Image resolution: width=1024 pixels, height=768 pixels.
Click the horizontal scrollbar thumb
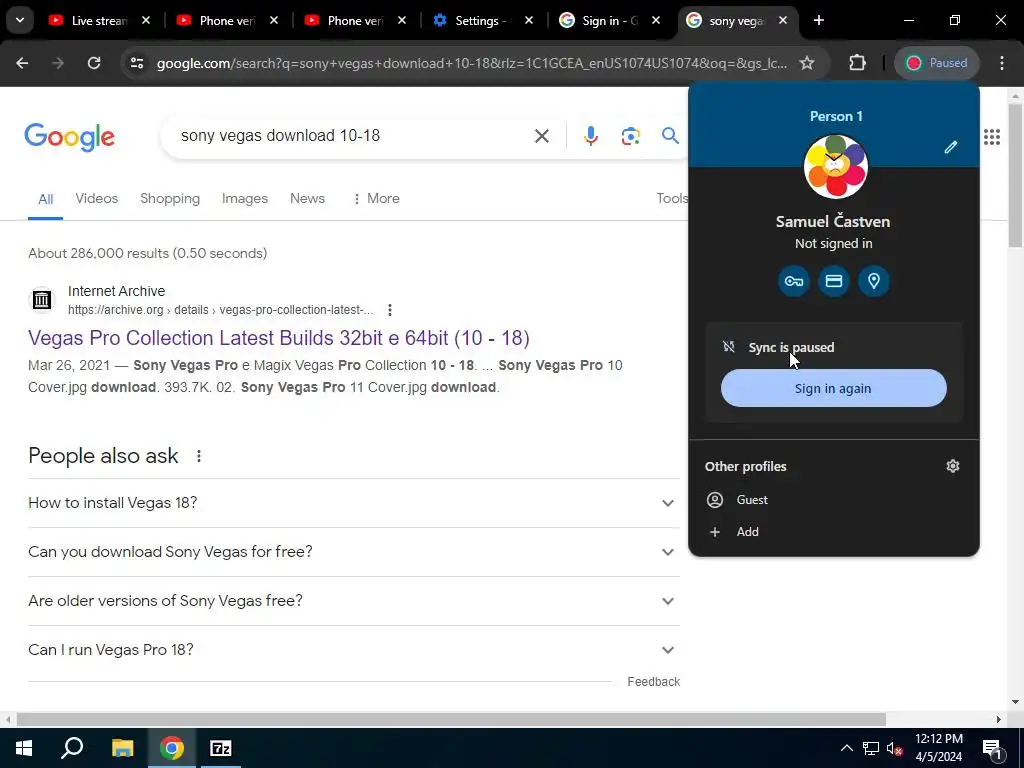click(451, 719)
